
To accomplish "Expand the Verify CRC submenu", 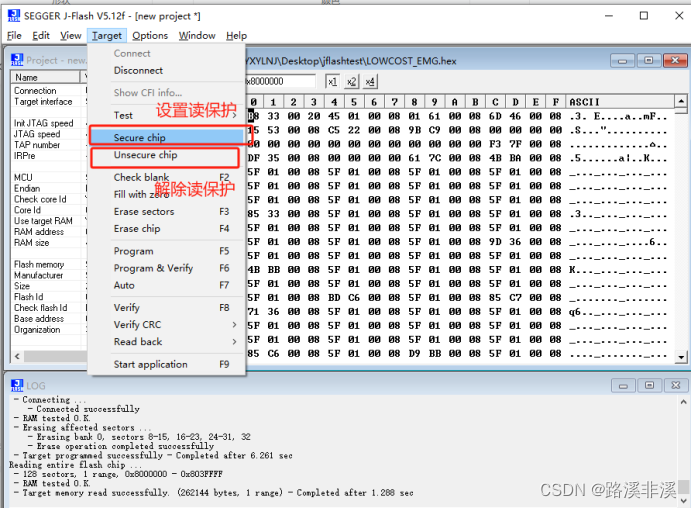I will (x=166, y=325).
